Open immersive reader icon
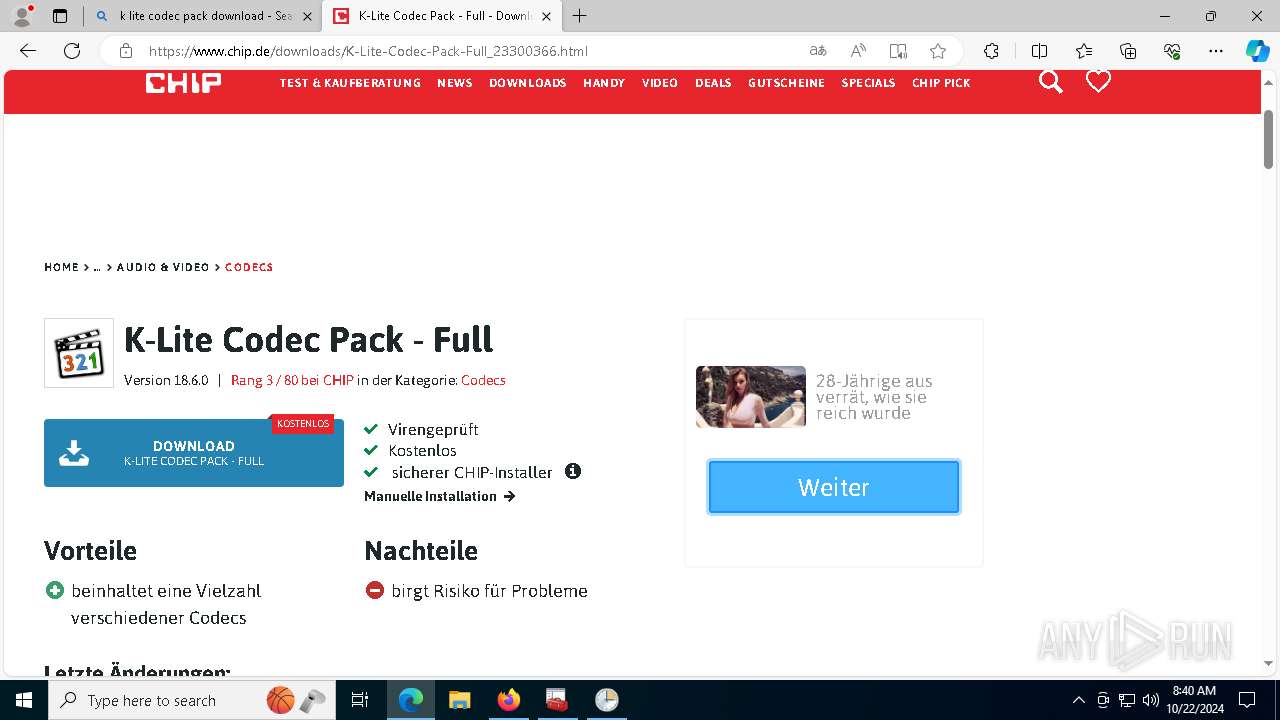The width and height of the screenshot is (1280, 720). (x=898, y=51)
